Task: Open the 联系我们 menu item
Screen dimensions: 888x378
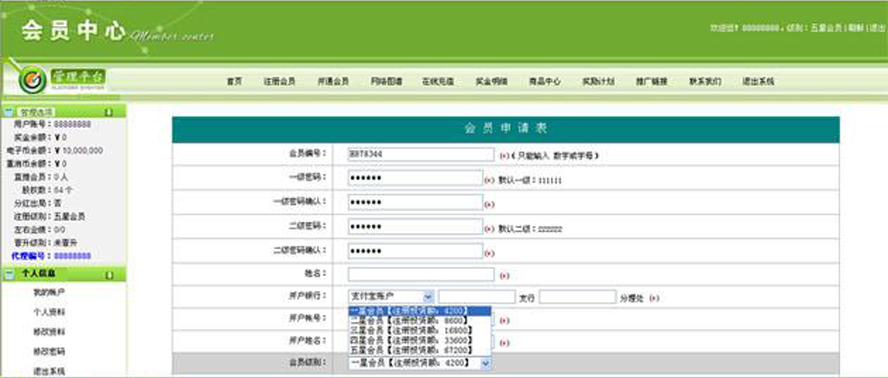Action: (x=705, y=82)
